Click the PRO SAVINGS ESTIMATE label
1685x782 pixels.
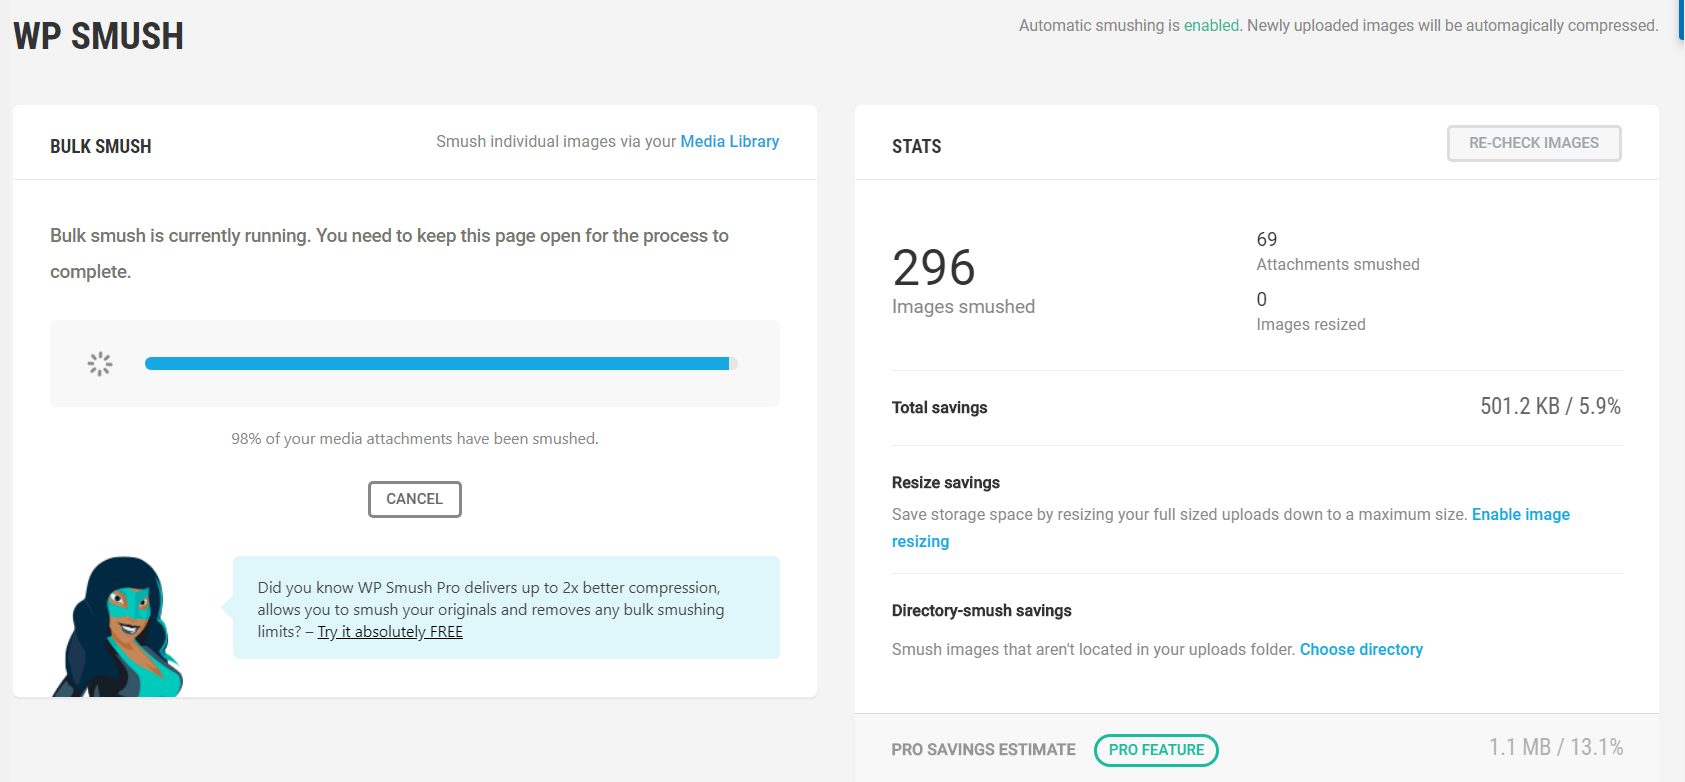pos(983,750)
